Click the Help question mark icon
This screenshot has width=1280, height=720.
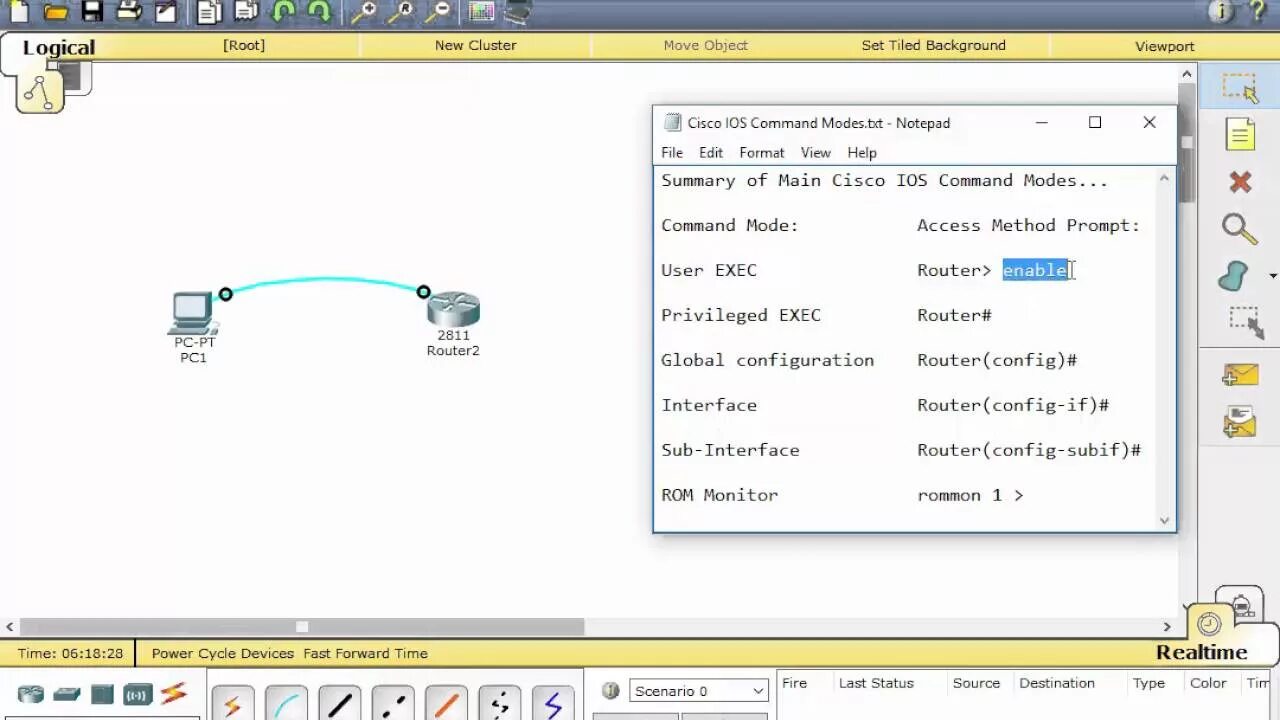tap(1258, 12)
